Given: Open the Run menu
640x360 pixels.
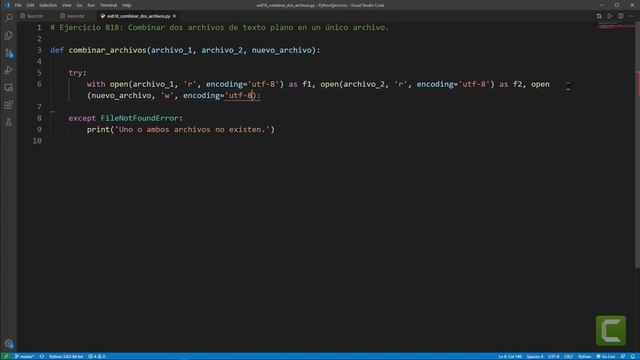Looking at the screenshot, I should point(91,5).
